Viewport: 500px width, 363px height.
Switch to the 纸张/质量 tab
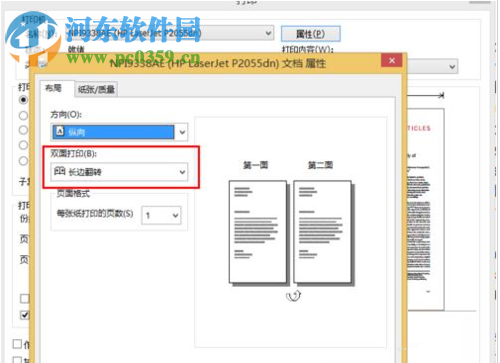[x=96, y=89]
